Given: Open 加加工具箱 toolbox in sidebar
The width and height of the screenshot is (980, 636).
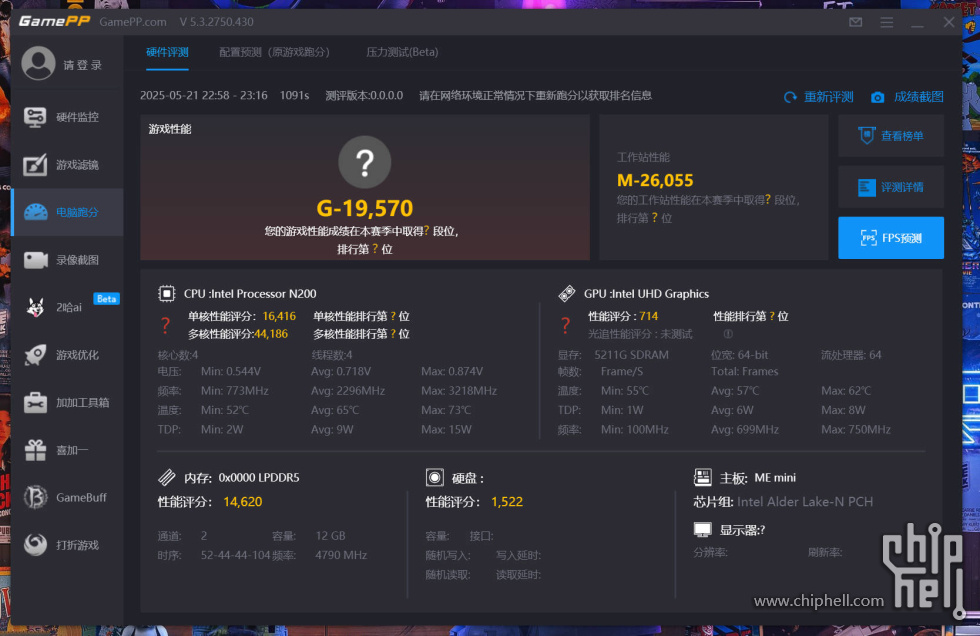Looking at the screenshot, I should tap(68, 402).
